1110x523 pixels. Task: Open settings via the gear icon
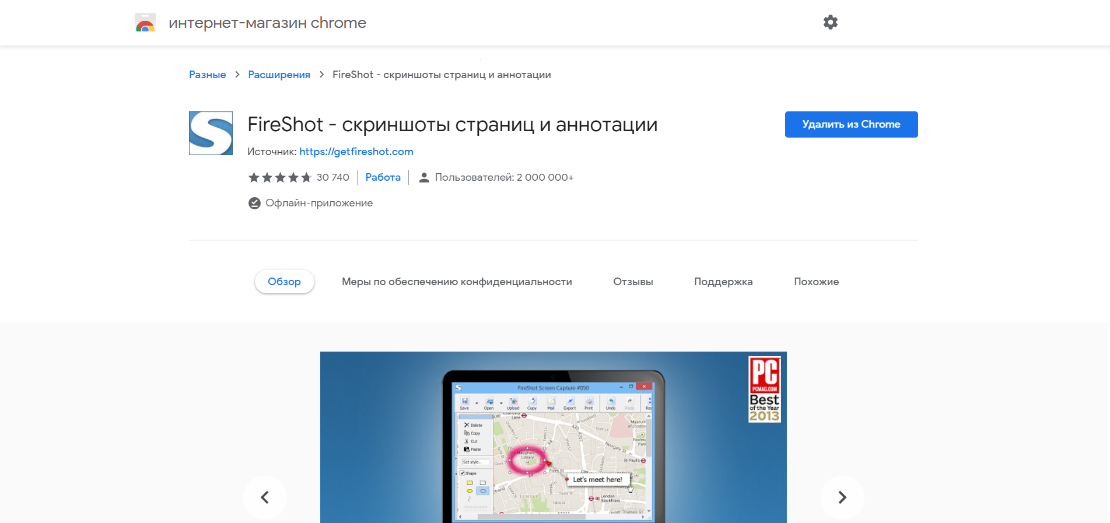pos(830,23)
